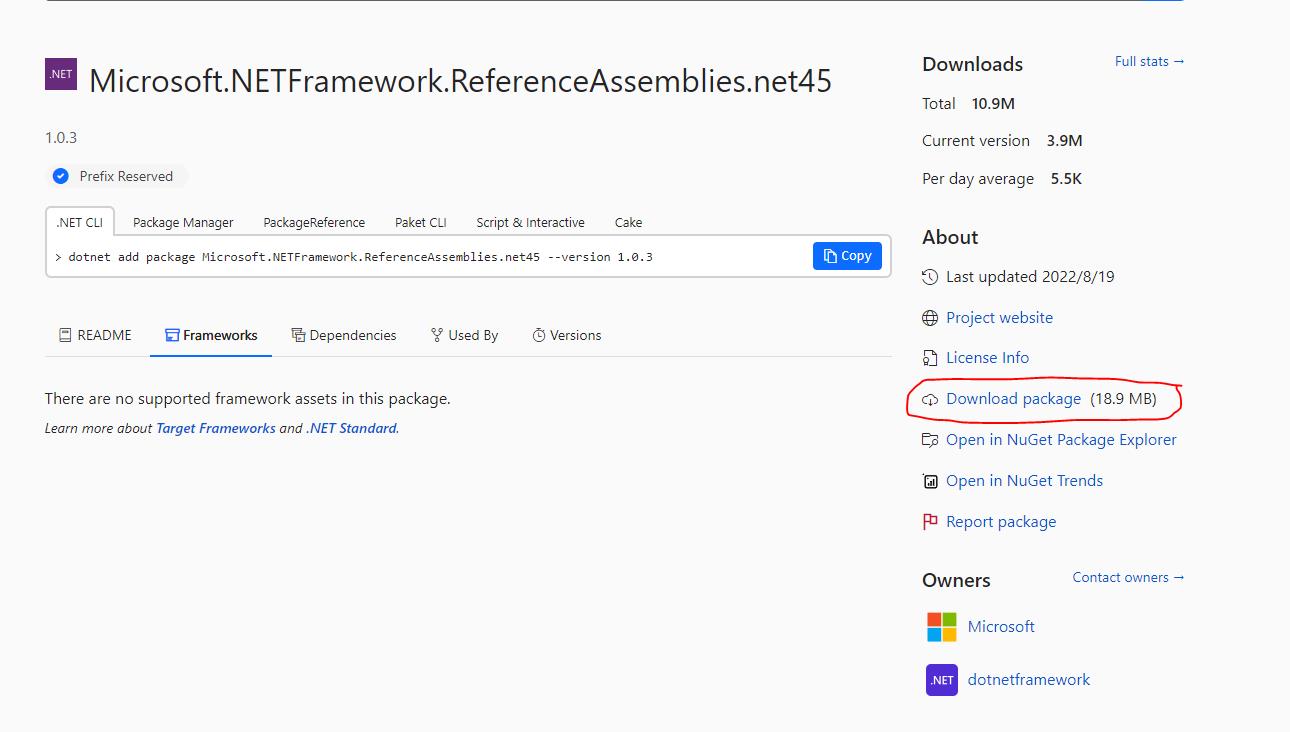Click the .NET package logo icon
The height and width of the screenshot is (732, 1290).
tap(60, 74)
